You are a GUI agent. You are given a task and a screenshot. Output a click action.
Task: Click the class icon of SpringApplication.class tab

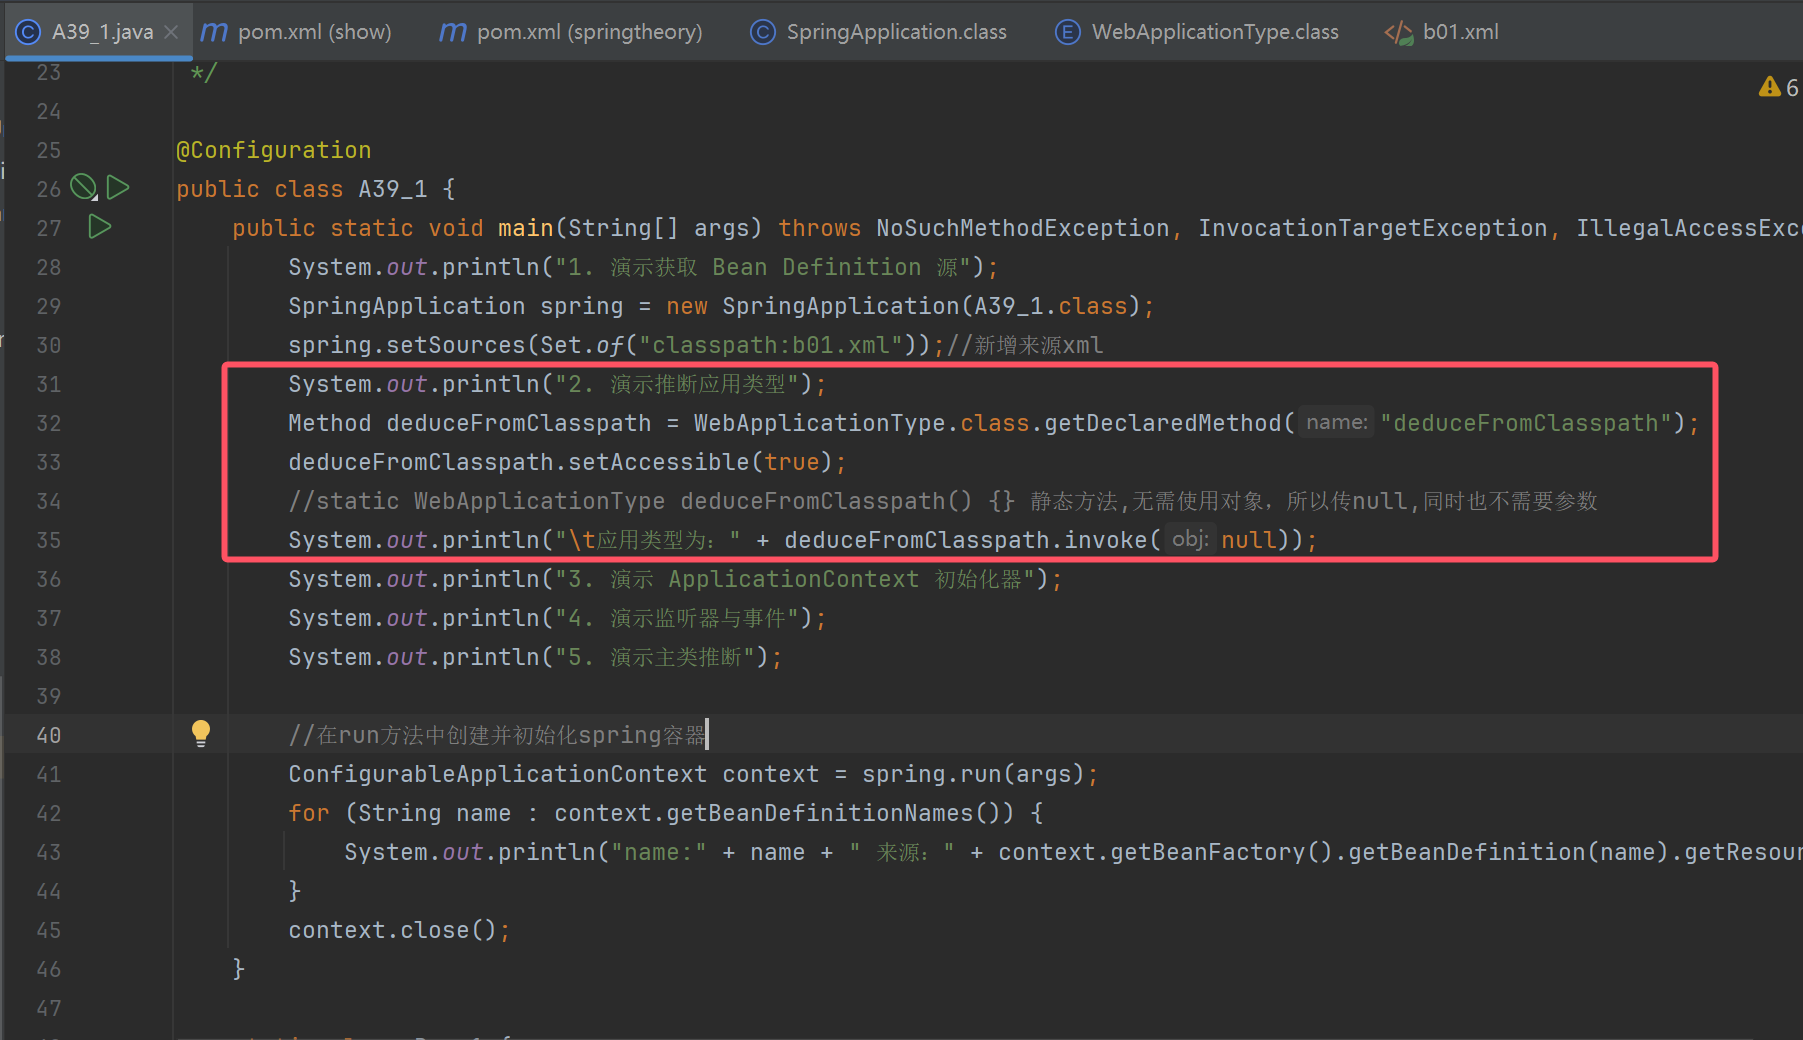(762, 32)
